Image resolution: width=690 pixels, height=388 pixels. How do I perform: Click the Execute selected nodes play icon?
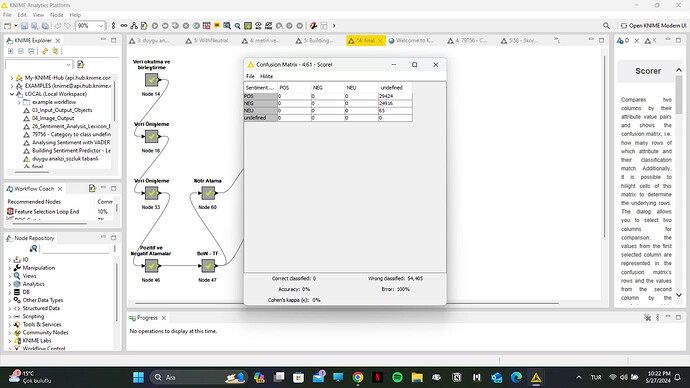tap(155, 26)
